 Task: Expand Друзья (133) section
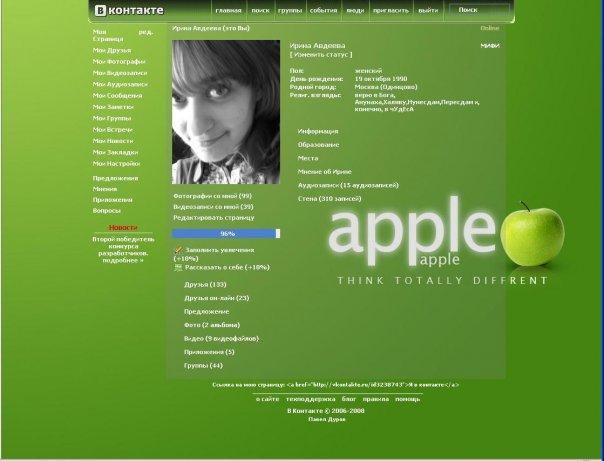pos(205,285)
